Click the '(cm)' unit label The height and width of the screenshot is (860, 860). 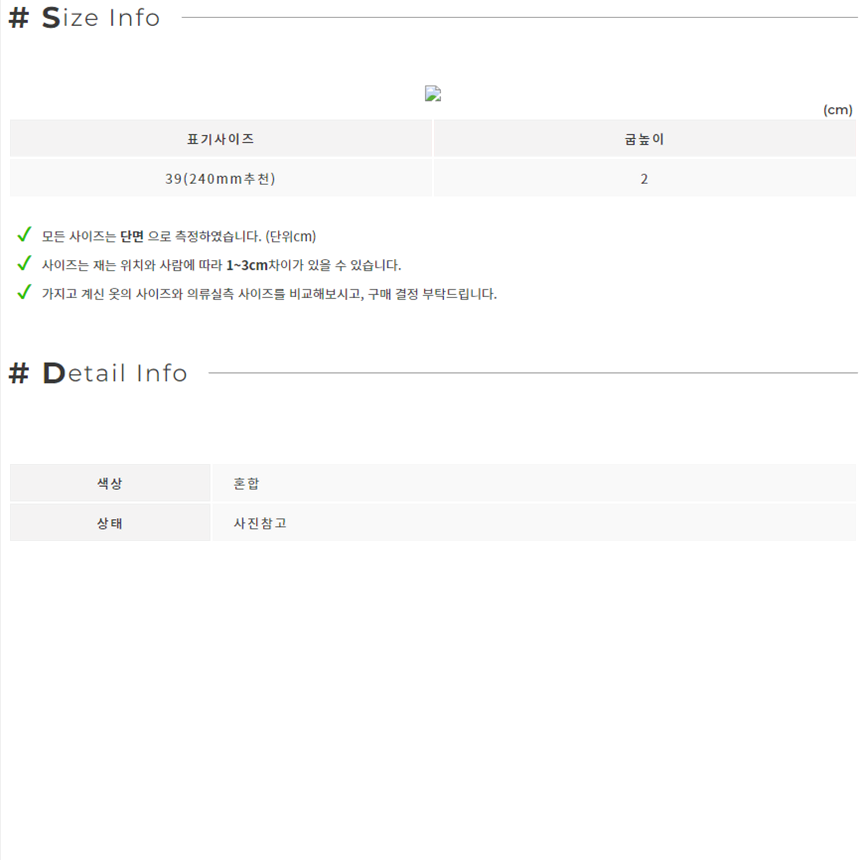838,110
